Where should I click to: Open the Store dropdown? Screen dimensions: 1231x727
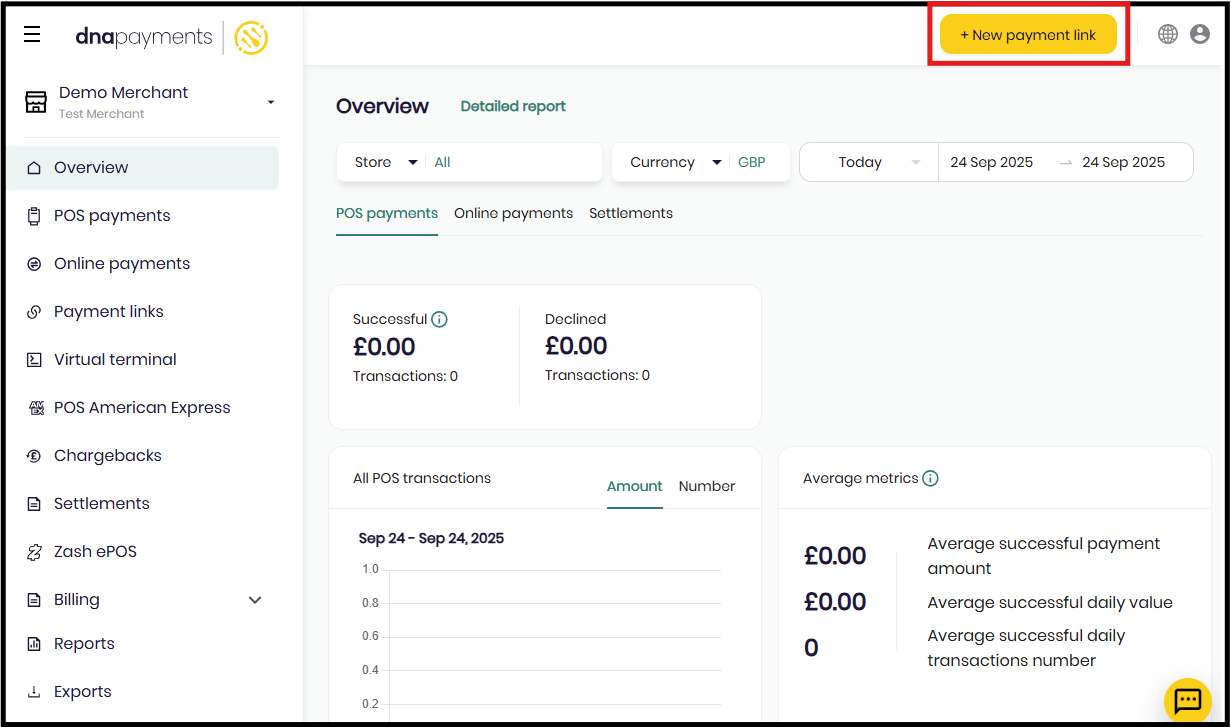pyautogui.click(x=386, y=163)
